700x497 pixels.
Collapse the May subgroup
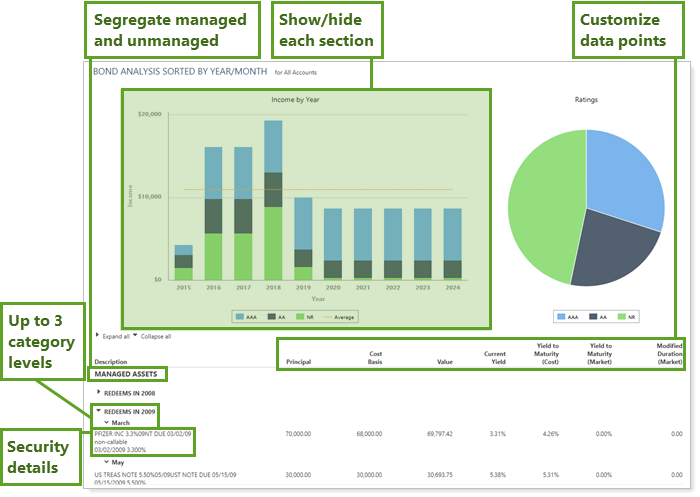click(x=107, y=462)
